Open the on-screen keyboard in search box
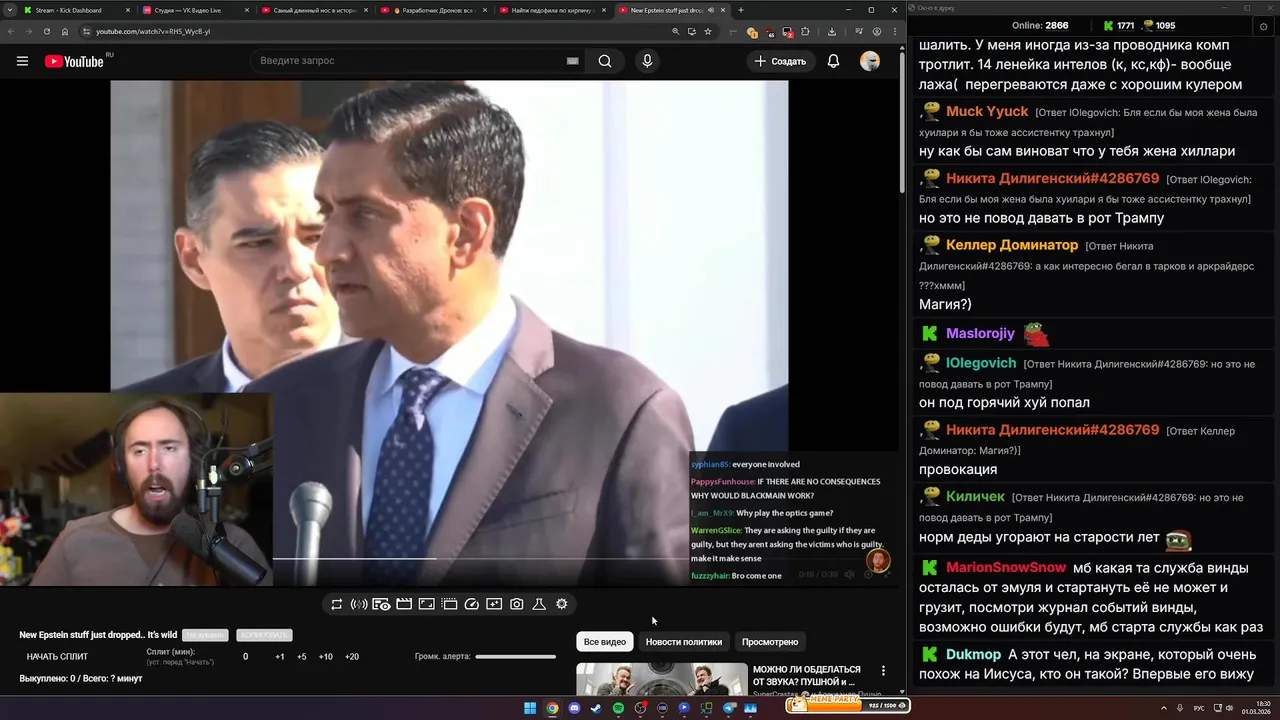1280x720 pixels. pyautogui.click(x=572, y=61)
